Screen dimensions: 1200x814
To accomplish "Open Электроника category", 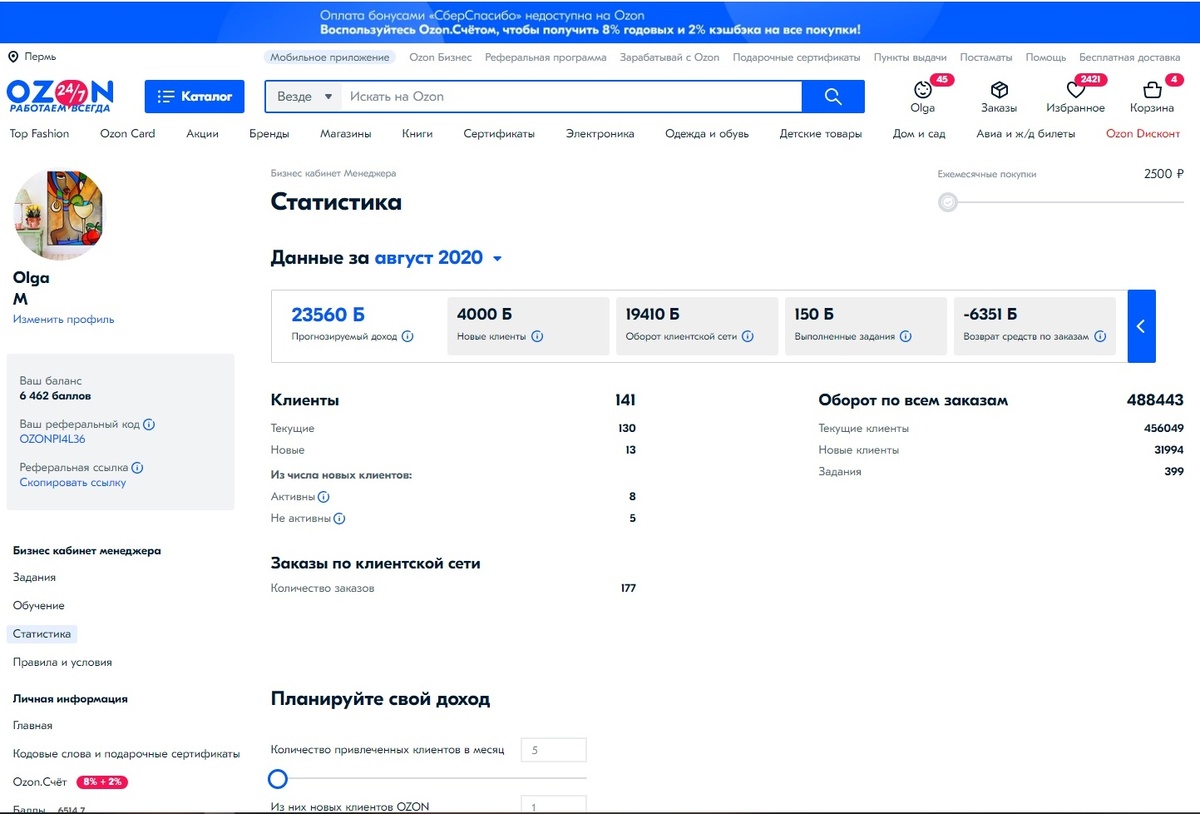I will [600, 133].
